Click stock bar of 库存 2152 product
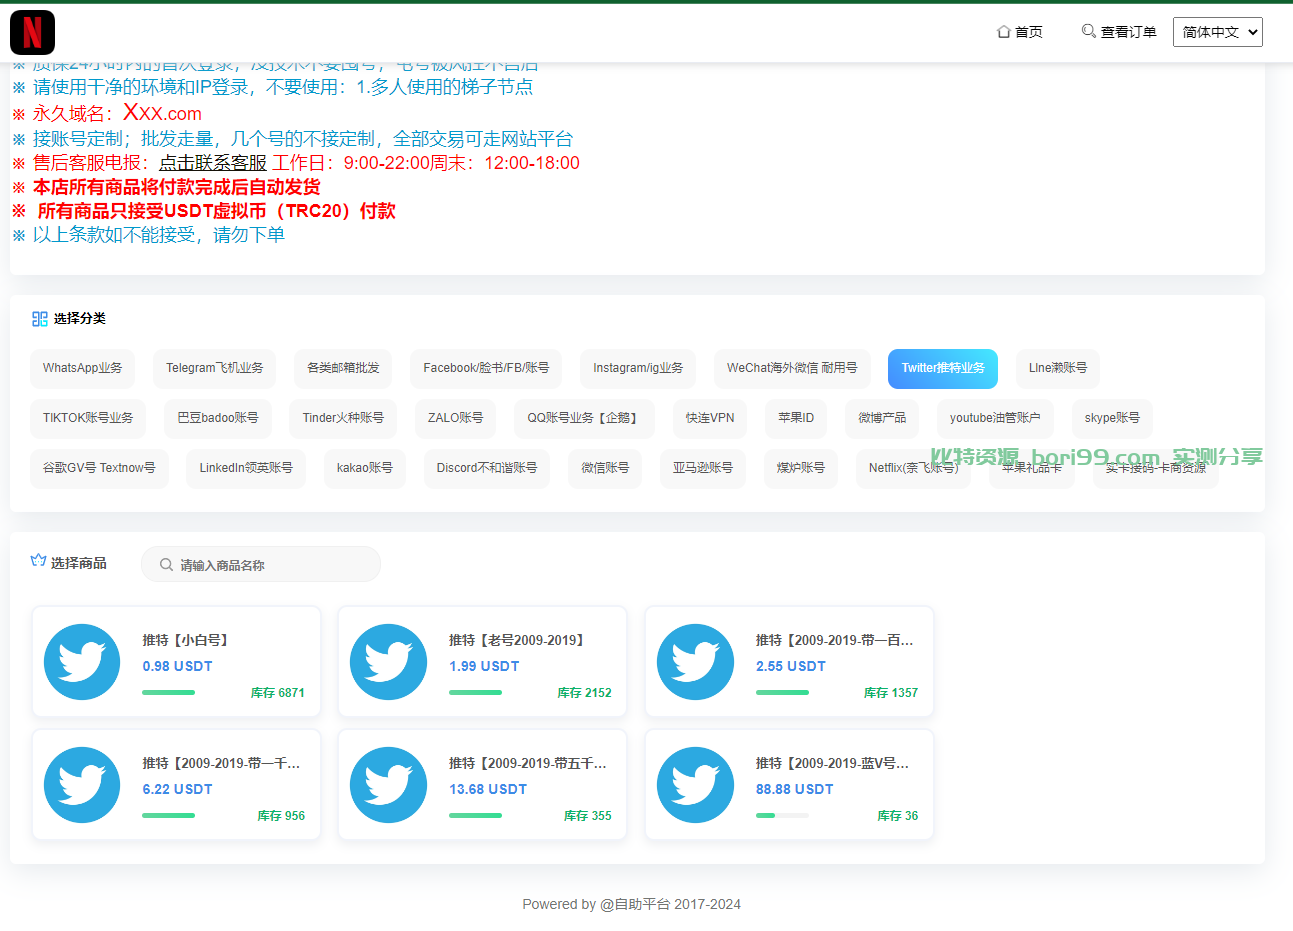Viewport: 1293px width, 931px height. click(x=475, y=692)
